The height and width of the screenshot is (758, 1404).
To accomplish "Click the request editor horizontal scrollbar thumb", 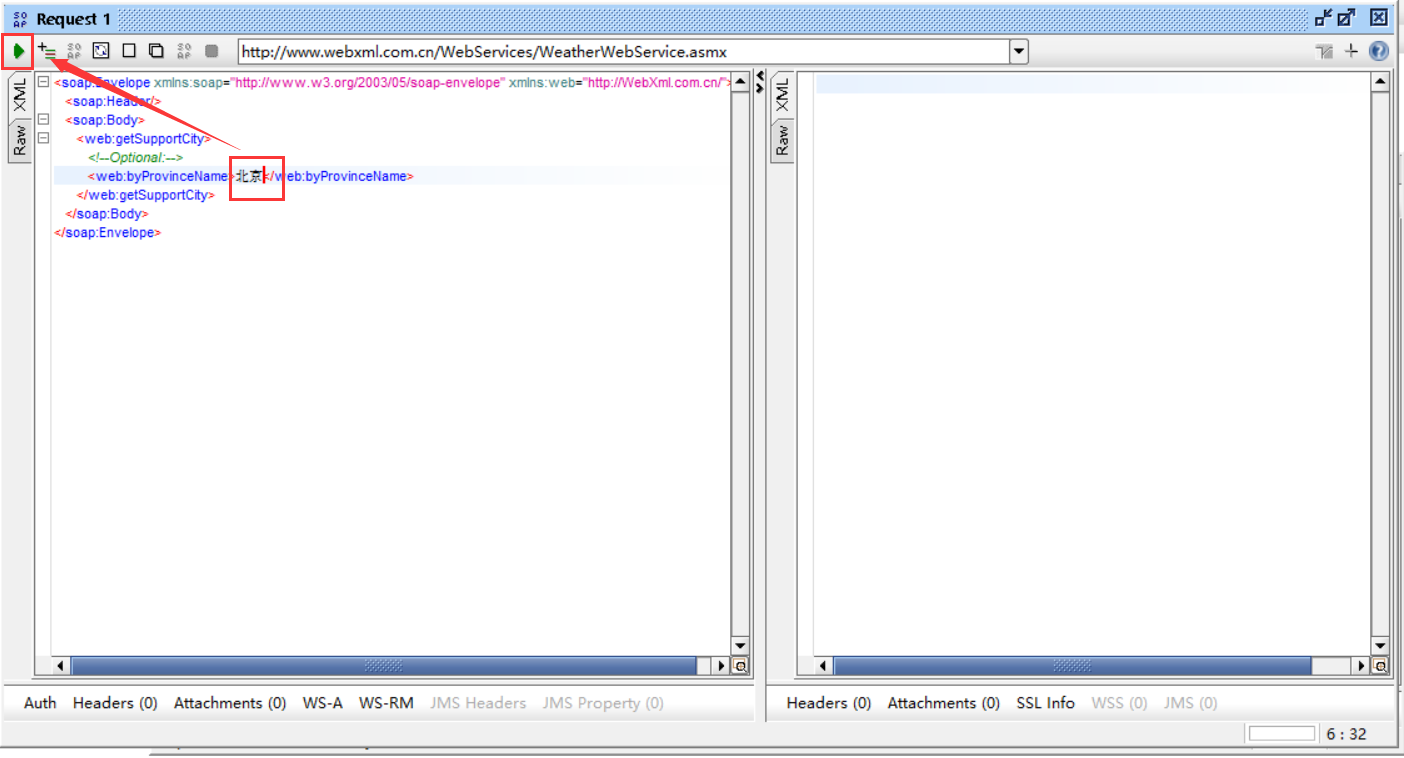I will tap(383, 665).
